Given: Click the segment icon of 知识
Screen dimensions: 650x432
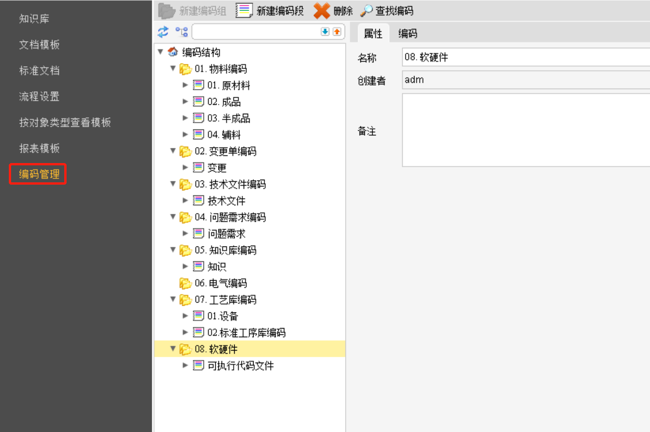Looking at the screenshot, I should click(x=199, y=266).
